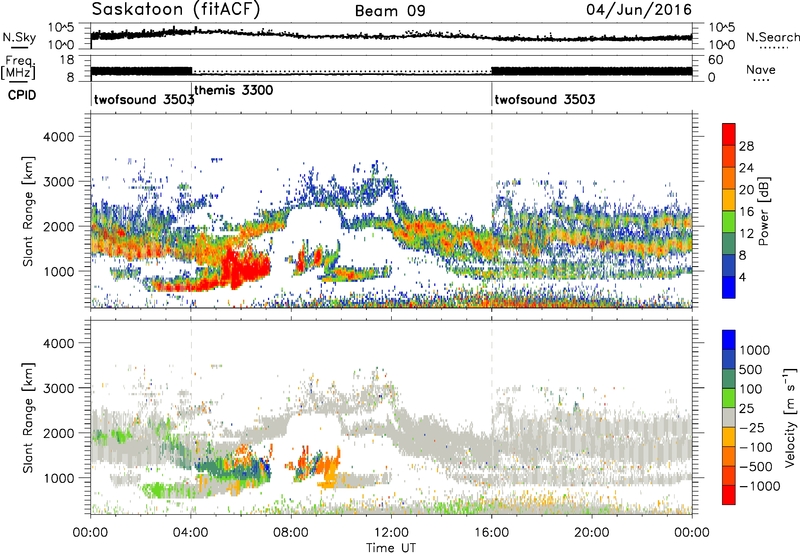This screenshot has height=554, width=800.
Task: Pick the red top segment of power colorbar
Action: click(729, 134)
